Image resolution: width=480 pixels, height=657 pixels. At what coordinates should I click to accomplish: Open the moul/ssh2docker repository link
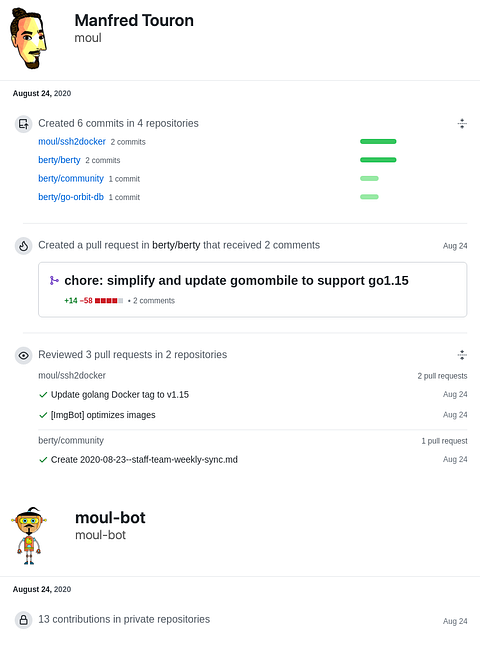[x=72, y=142]
